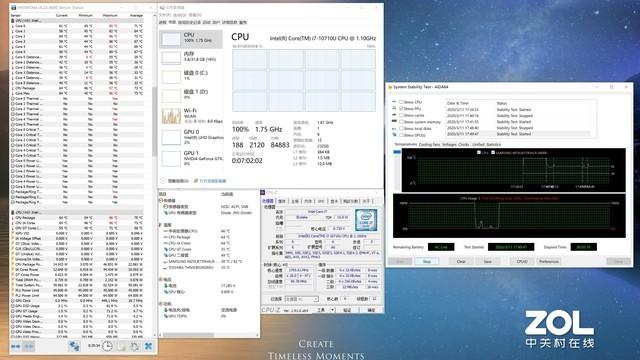The image size is (640, 360).
Task: Enable the Stress CPU checkbox
Action: click(401, 102)
